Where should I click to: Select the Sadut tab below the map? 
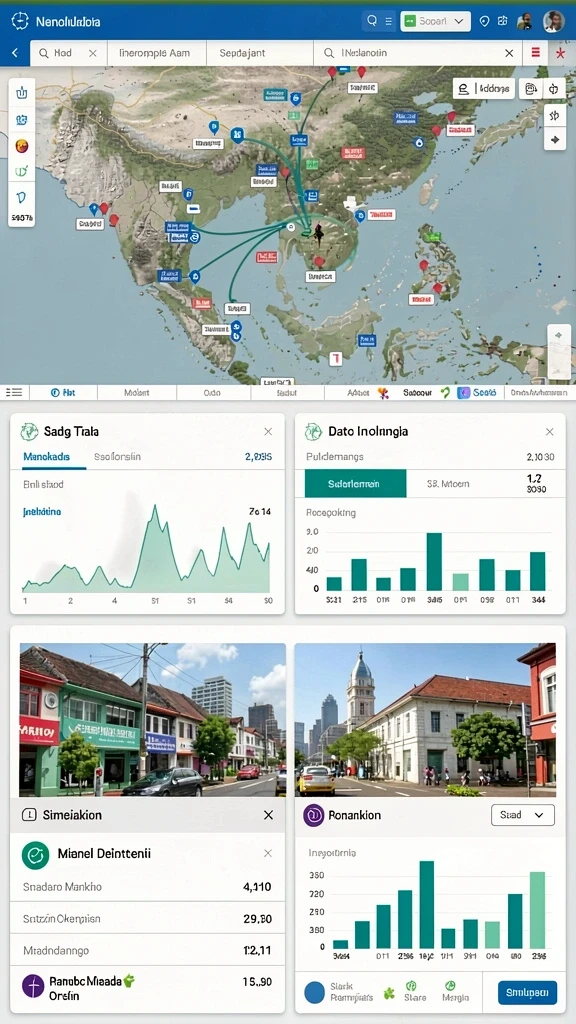click(287, 392)
